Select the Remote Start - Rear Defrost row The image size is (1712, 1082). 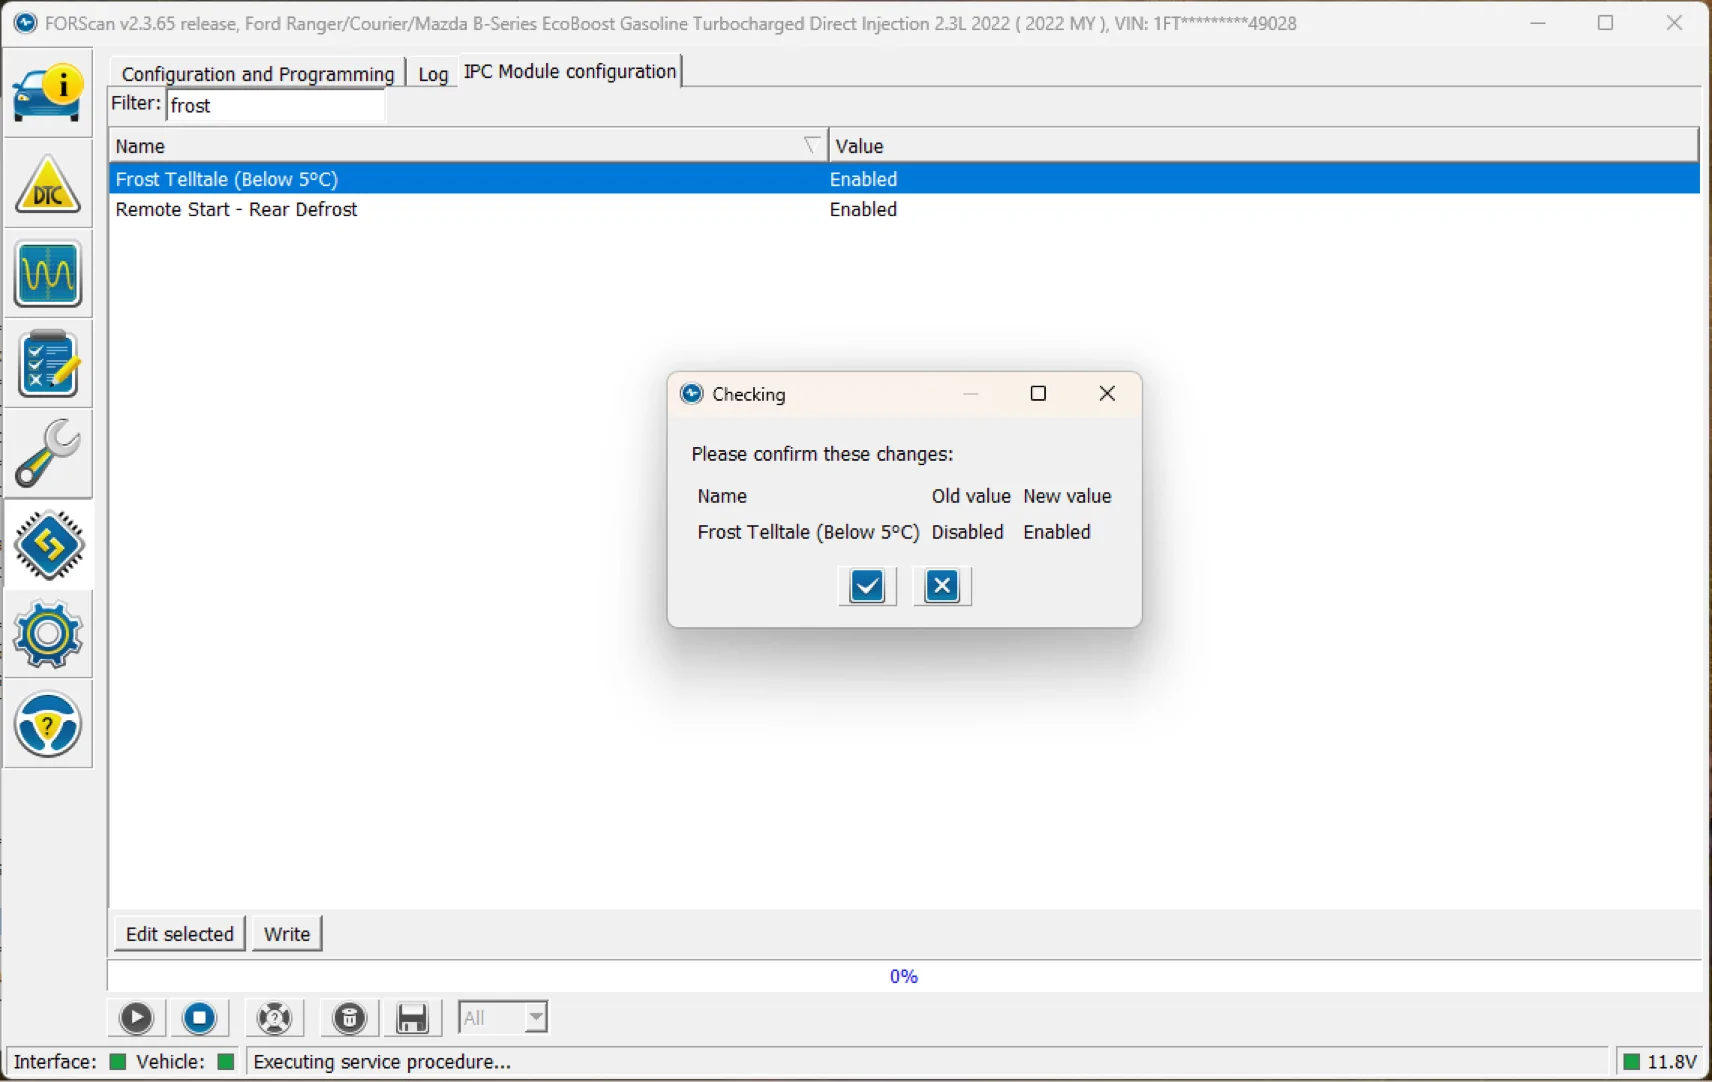pos(904,209)
